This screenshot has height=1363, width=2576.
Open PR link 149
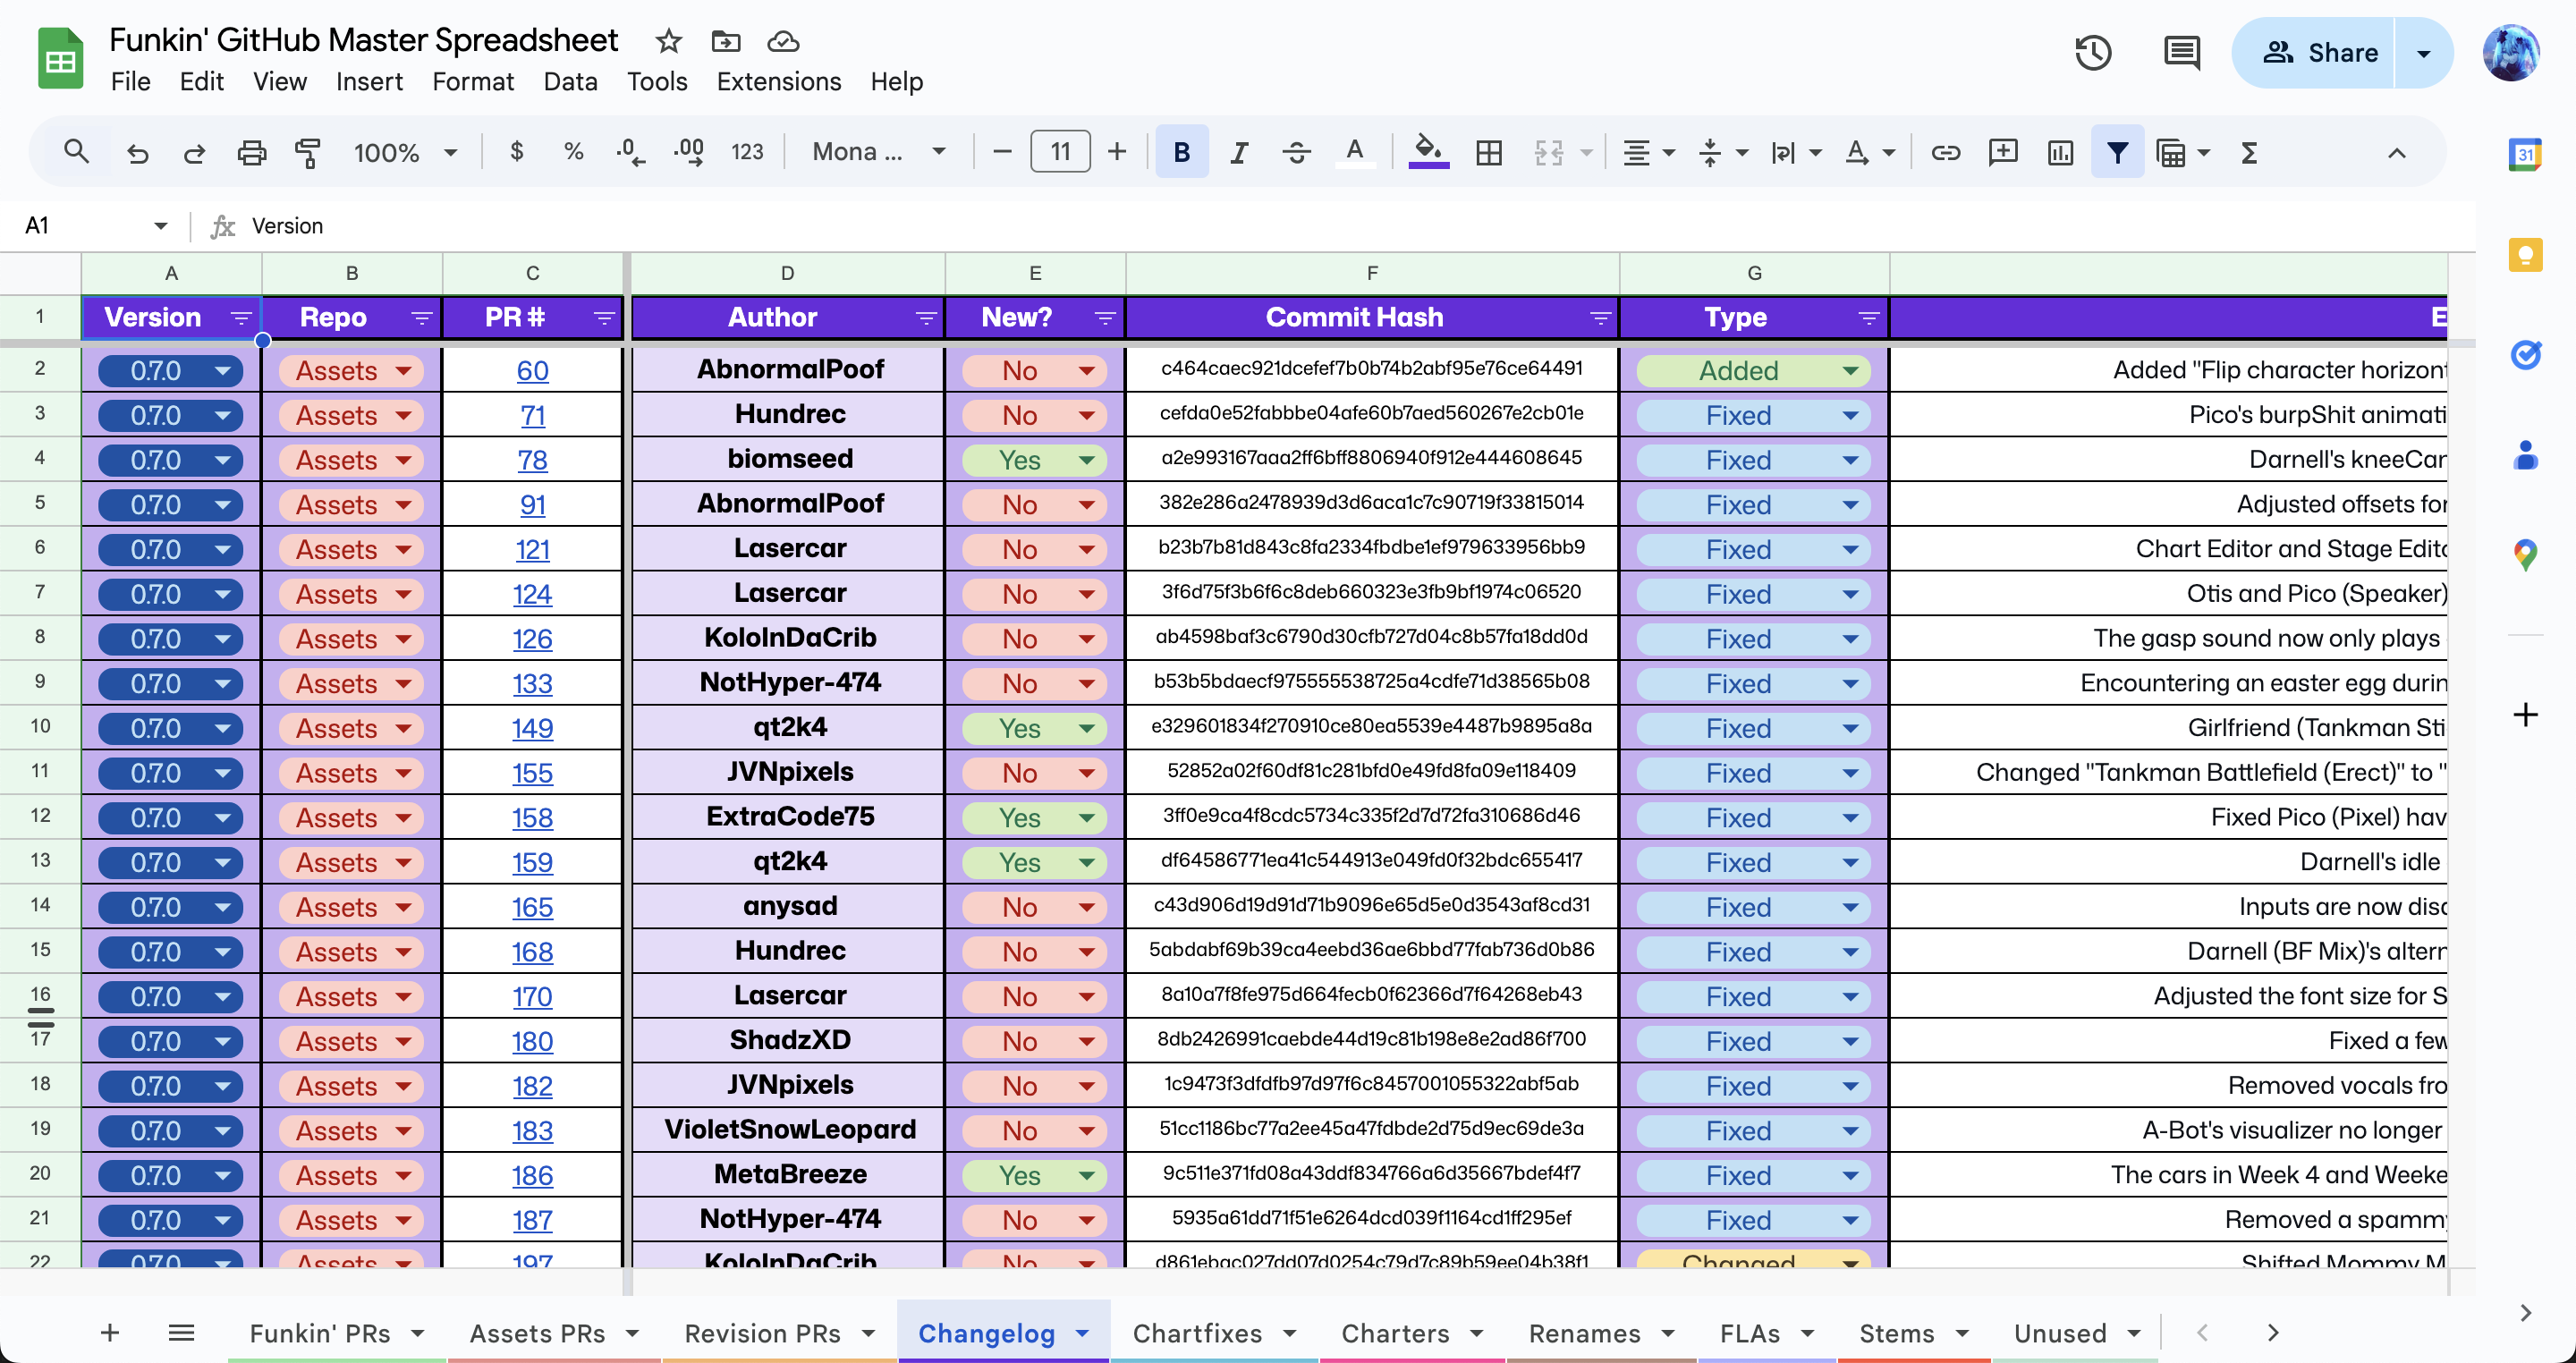tap(532, 729)
